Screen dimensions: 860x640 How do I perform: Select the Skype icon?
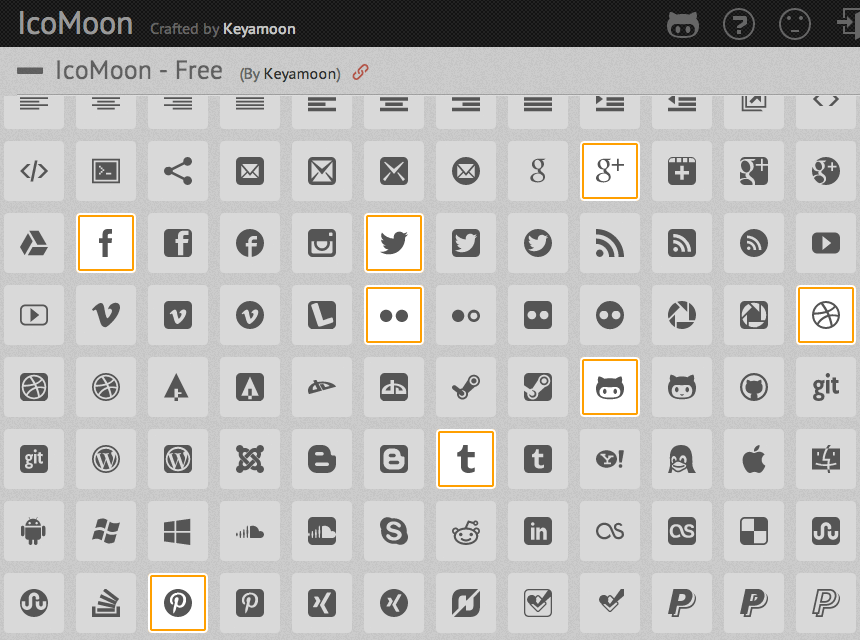click(394, 531)
